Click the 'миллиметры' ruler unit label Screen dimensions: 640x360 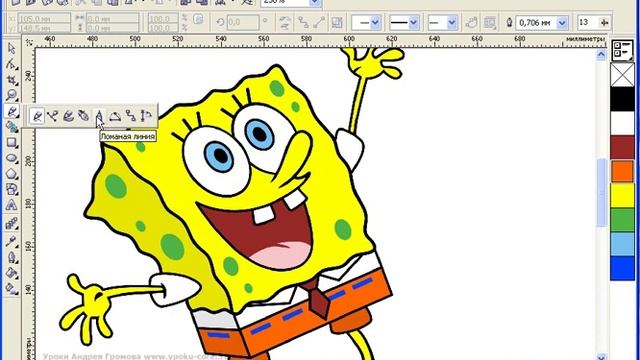pyautogui.click(x=585, y=39)
